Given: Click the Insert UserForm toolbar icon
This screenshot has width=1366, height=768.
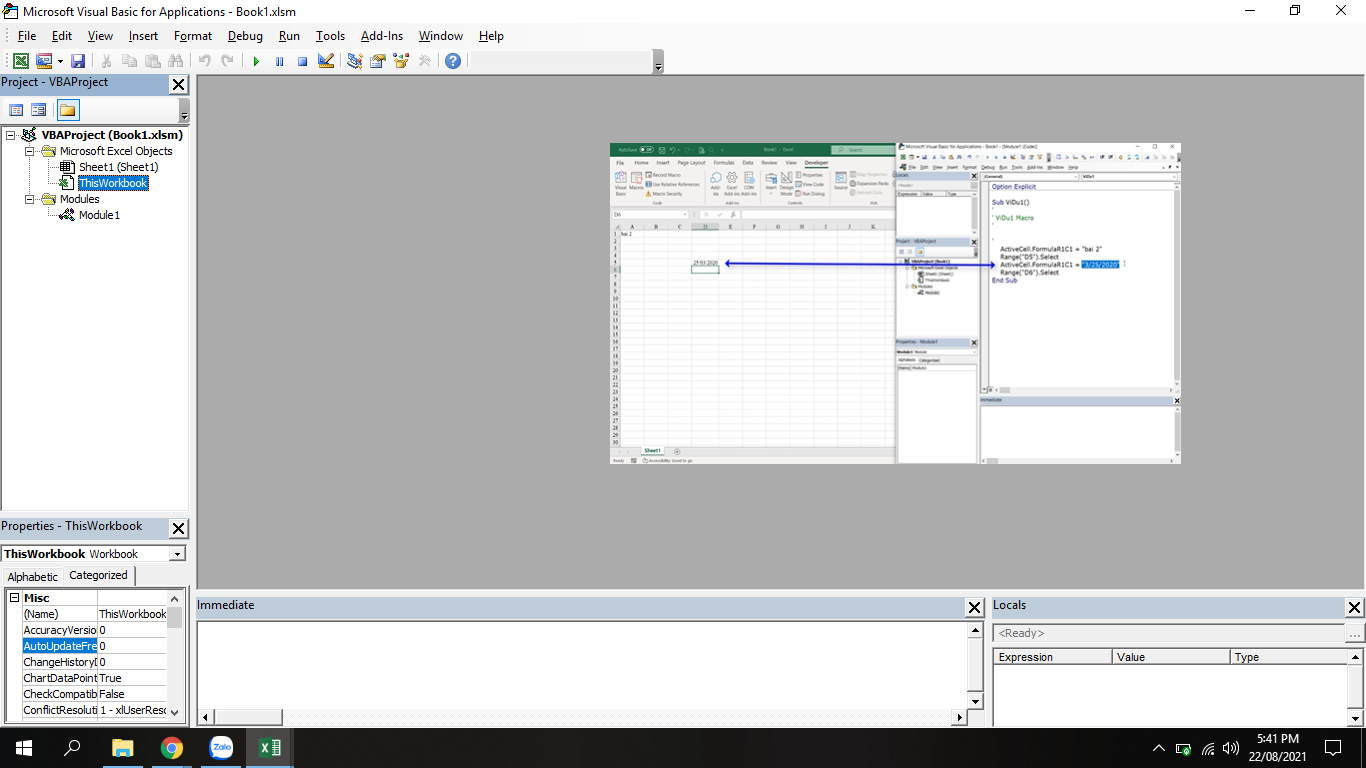Looking at the screenshot, I should (x=43, y=61).
